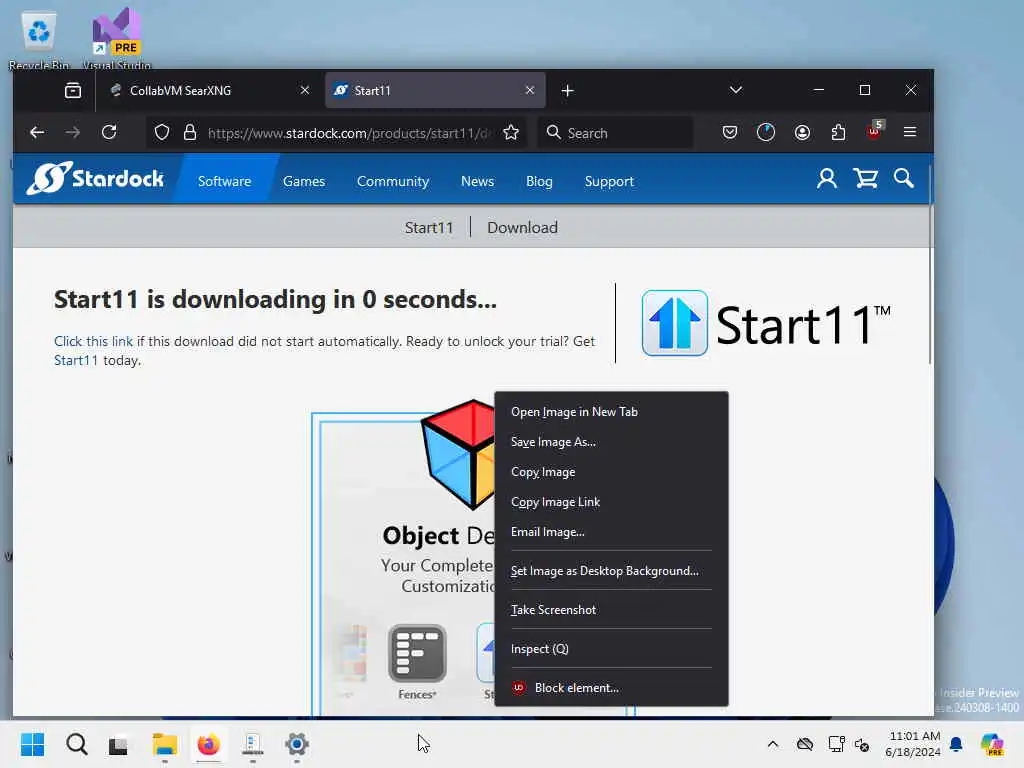Screen dimensions: 1024x768
Task: Select Recycle Bin desktop icon
Action: (39, 40)
